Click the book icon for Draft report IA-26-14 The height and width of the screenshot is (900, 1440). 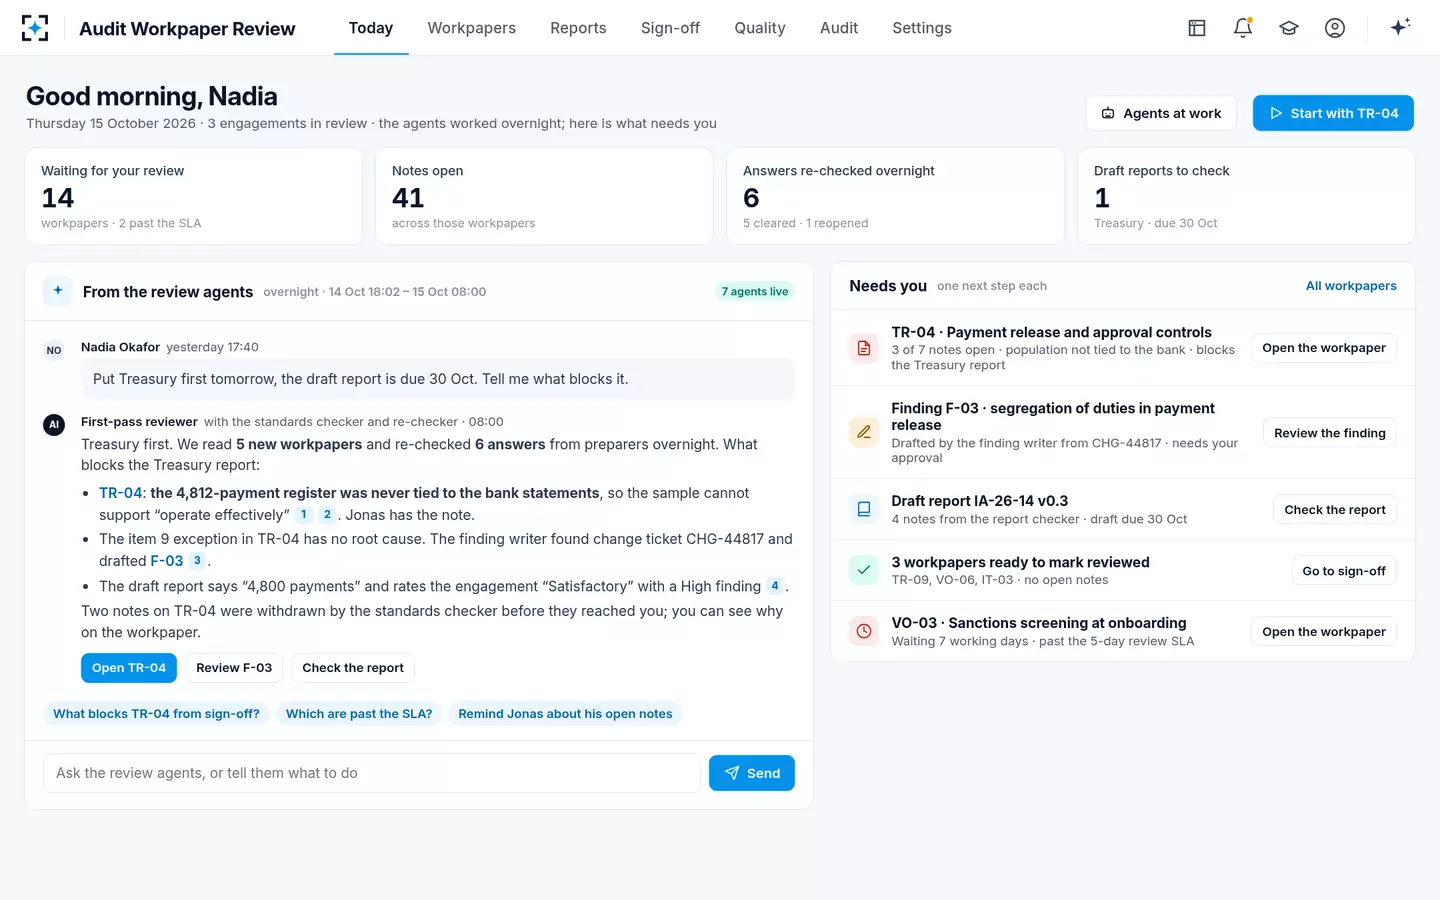864,509
